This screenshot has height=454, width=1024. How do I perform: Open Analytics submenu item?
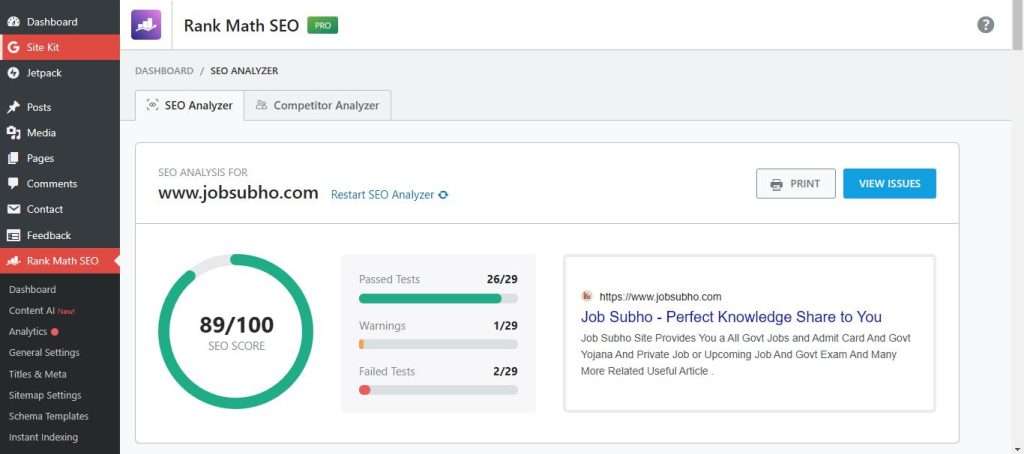pyautogui.click(x=28, y=332)
